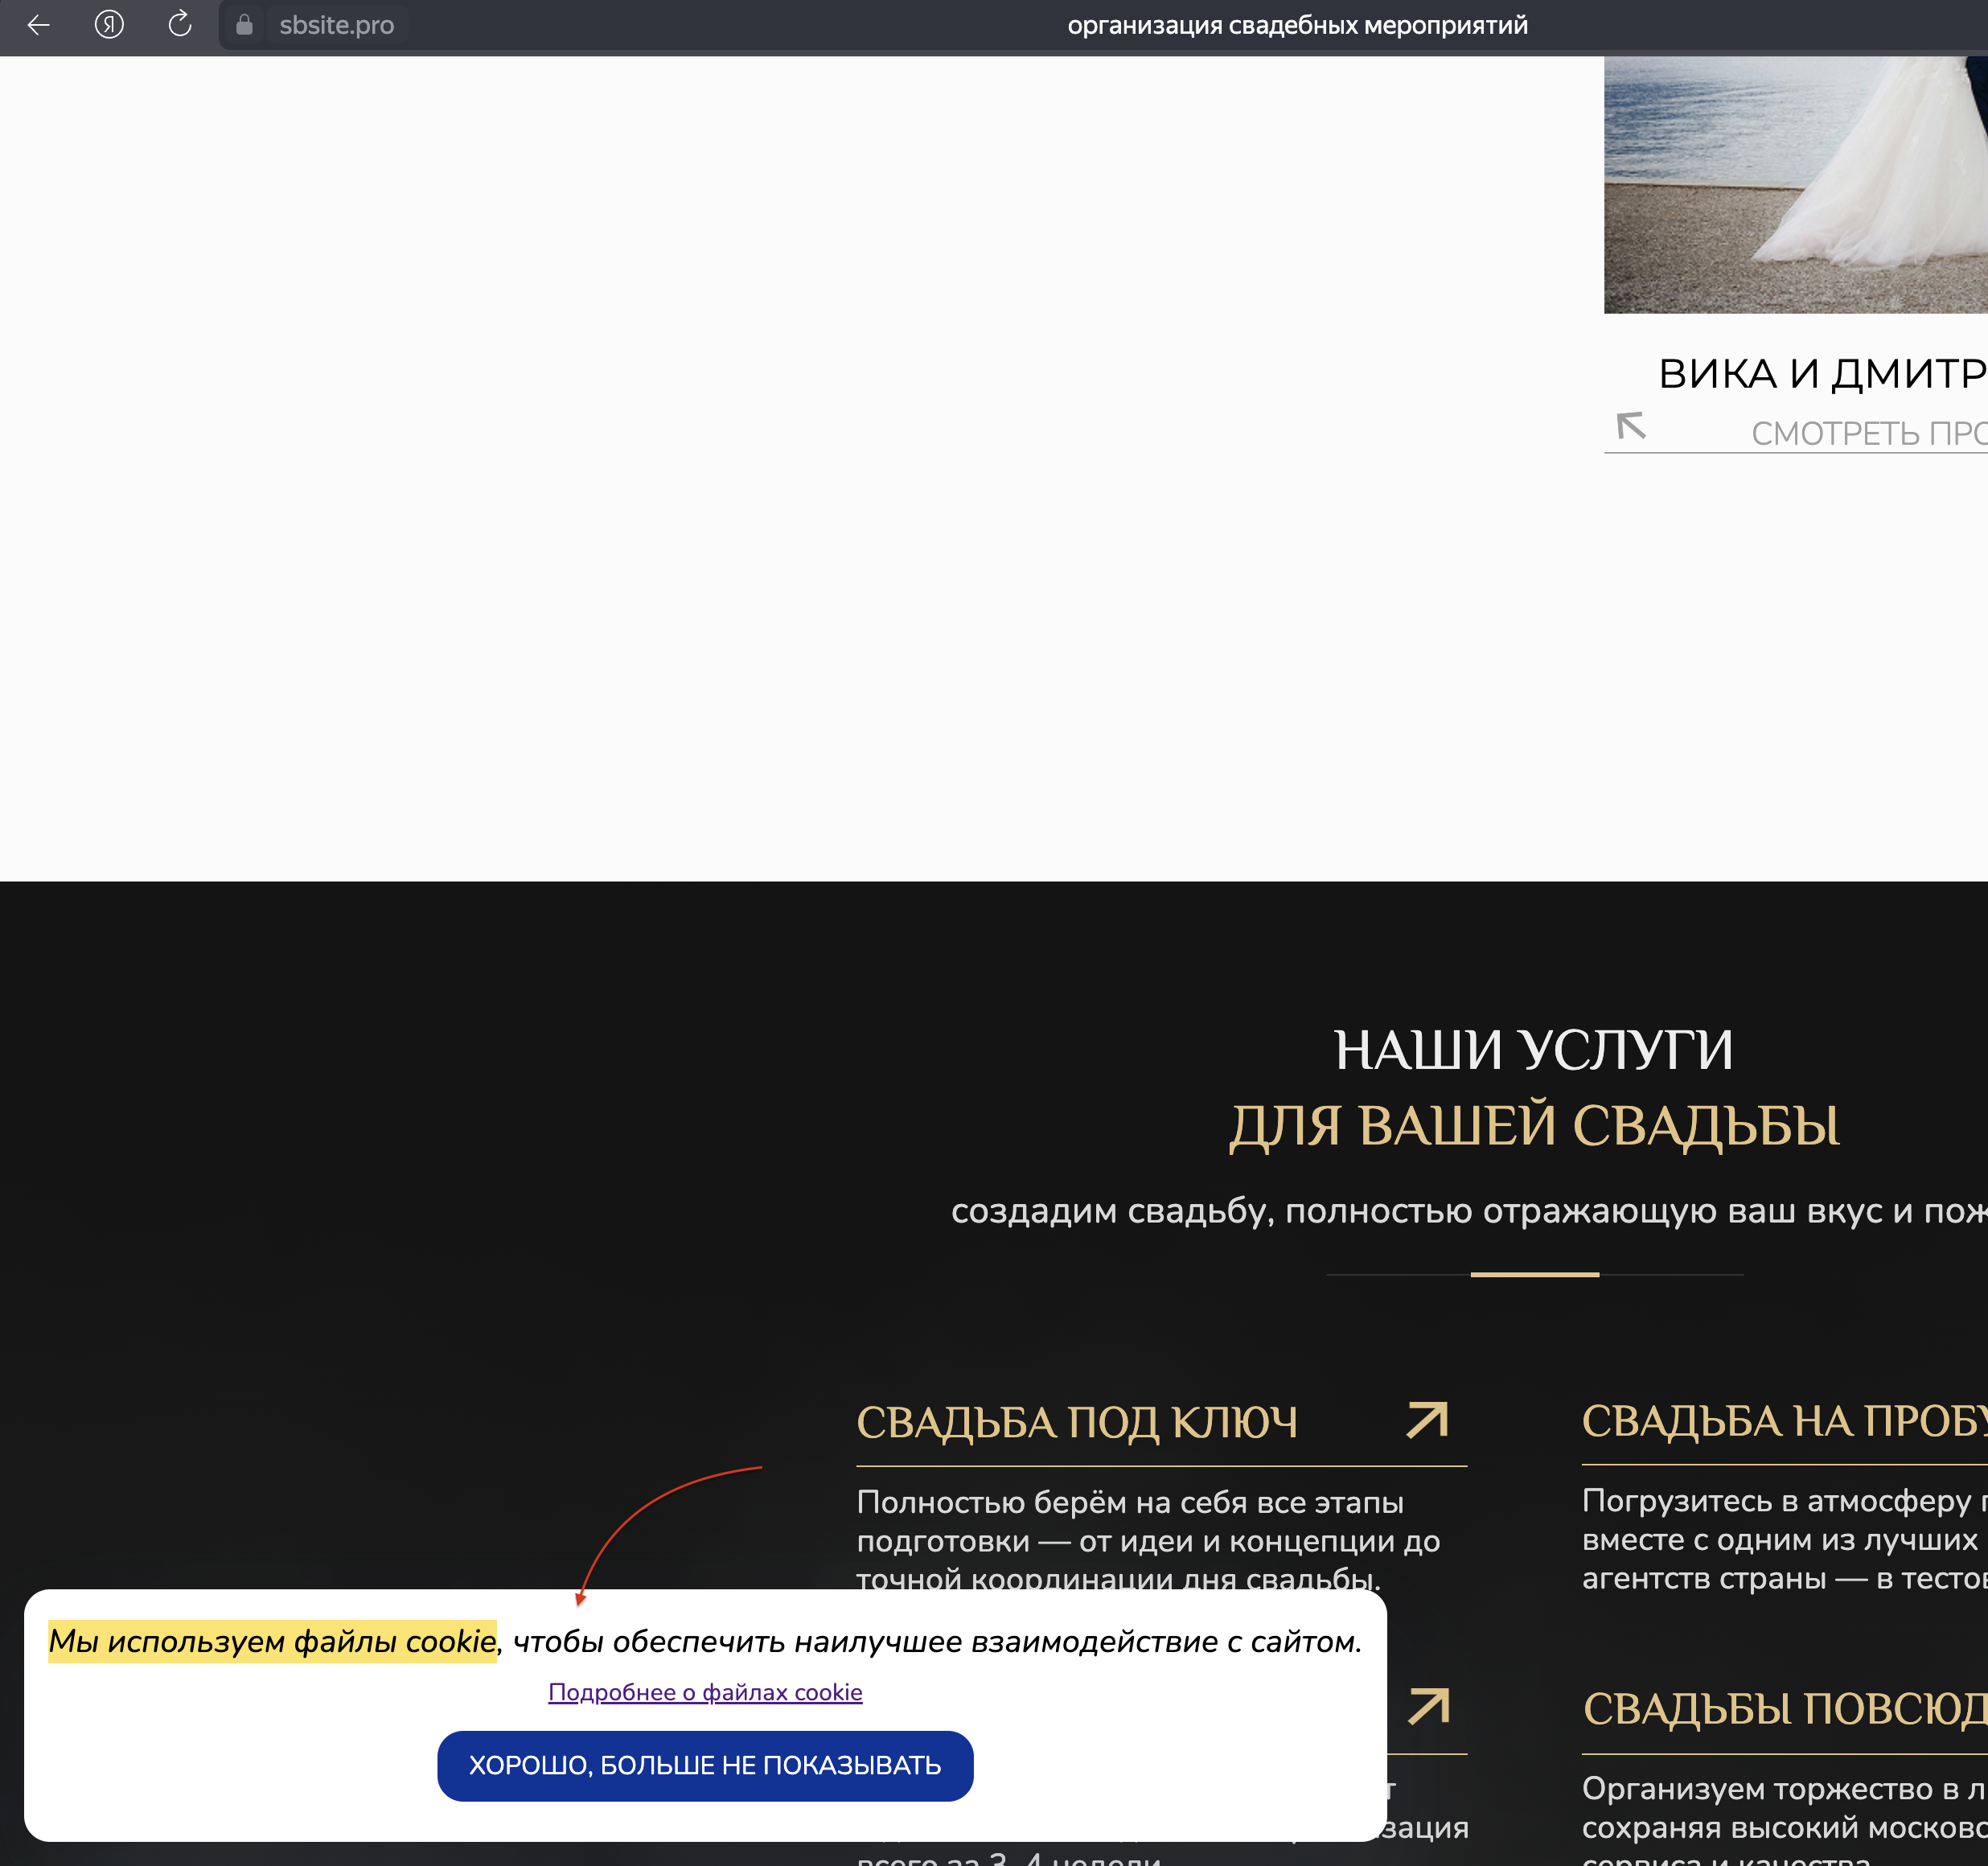The width and height of the screenshot is (1988, 1866).
Task: Click the Наши услуги section heading
Action: 1533,1050
